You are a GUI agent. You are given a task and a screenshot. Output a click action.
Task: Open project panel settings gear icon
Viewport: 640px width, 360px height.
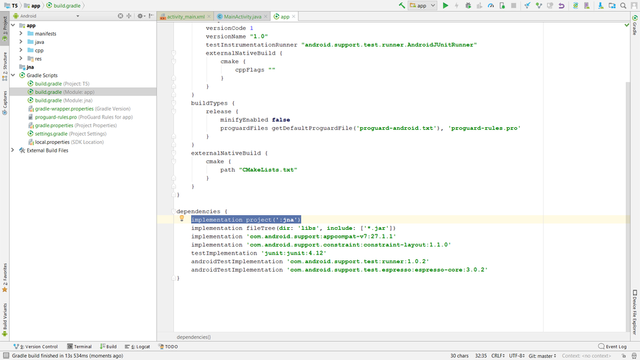click(x=141, y=16)
